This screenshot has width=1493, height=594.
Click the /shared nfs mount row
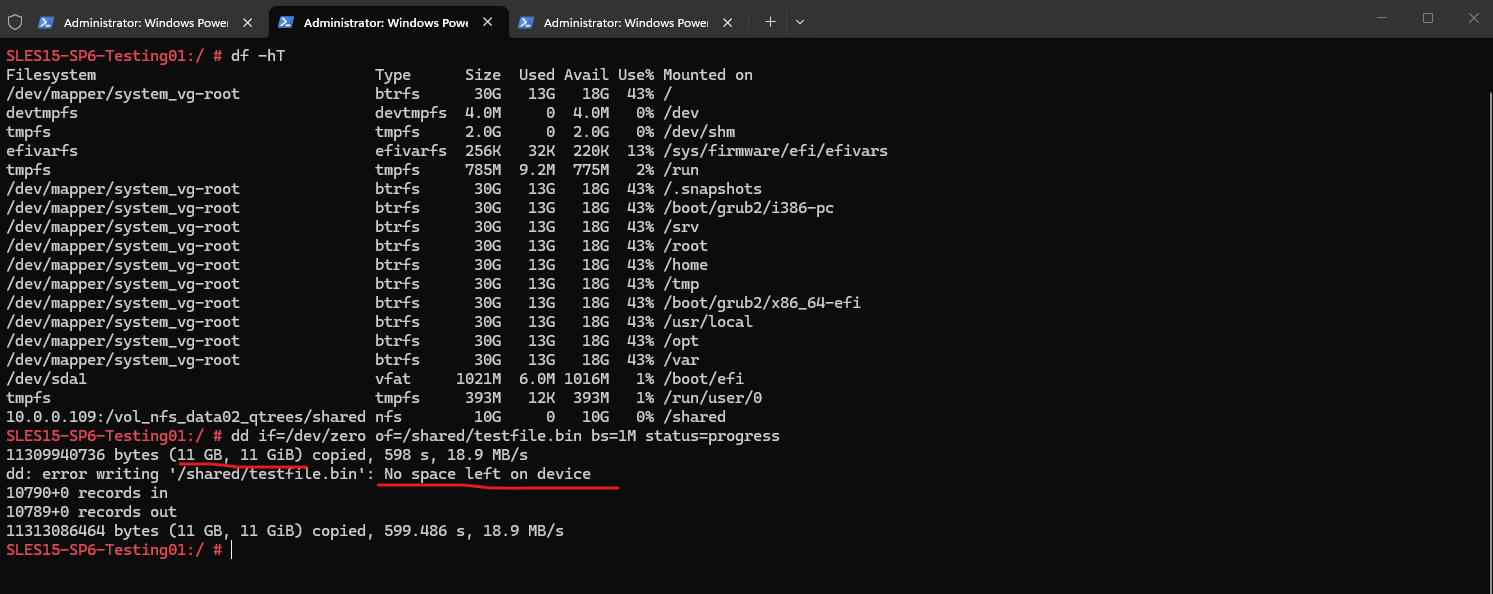click(x=366, y=417)
